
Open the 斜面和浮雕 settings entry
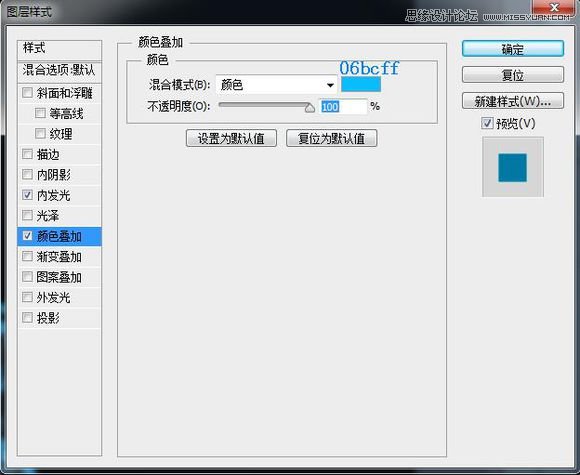click(x=64, y=93)
